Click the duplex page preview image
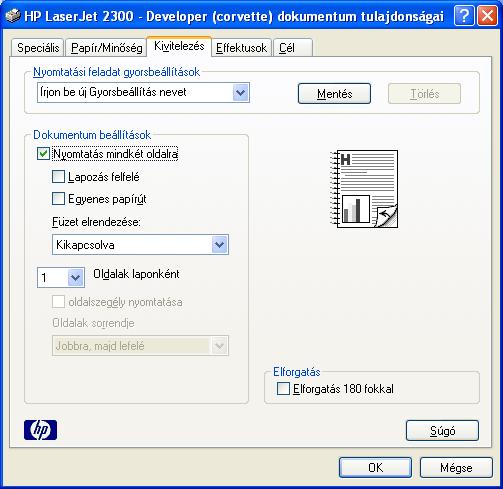This screenshot has width=503, height=489. 364,189
